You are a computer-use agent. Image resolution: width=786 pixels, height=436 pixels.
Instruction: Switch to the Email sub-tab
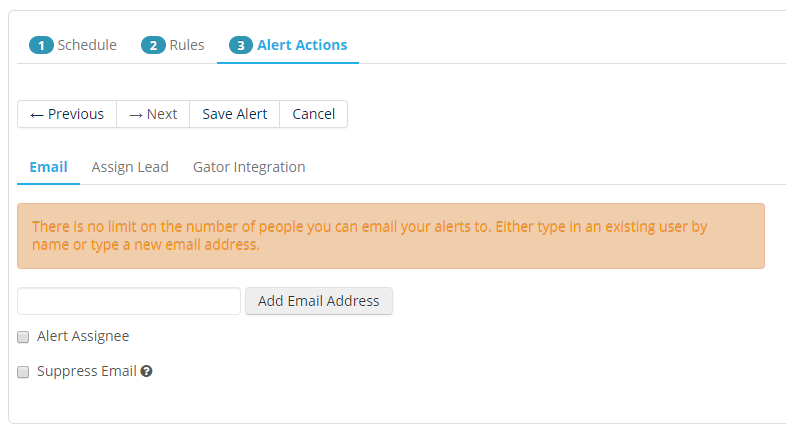tap(48, 167)
